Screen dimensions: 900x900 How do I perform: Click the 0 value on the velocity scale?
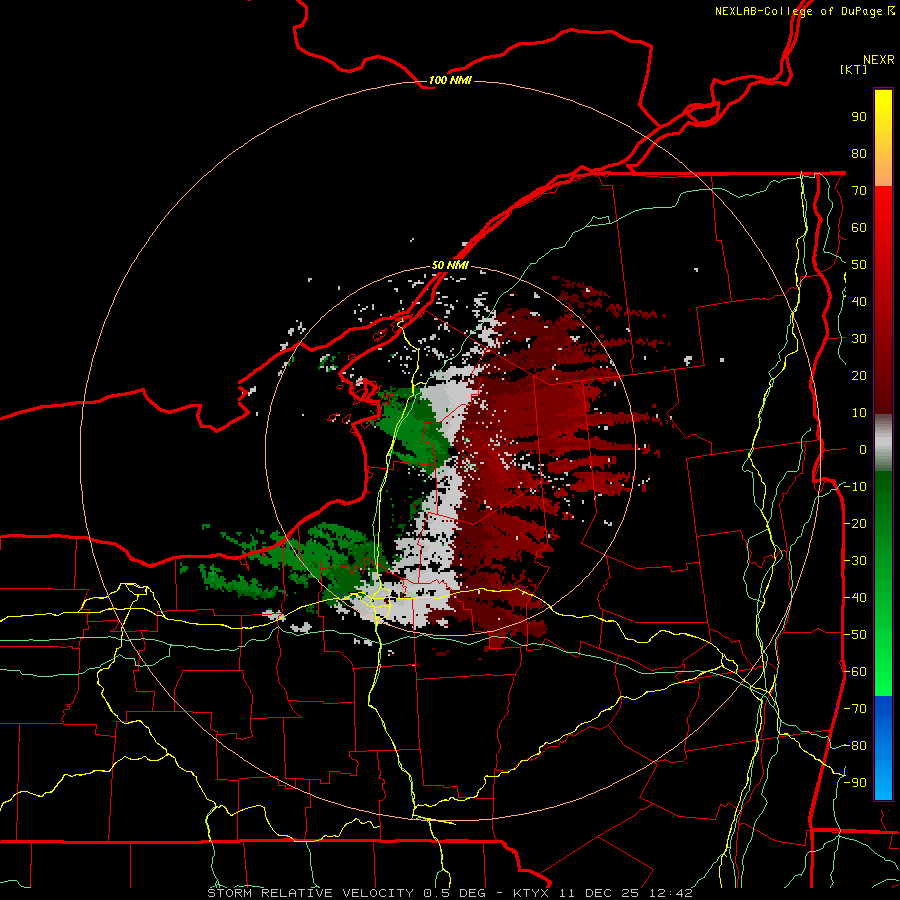[x=863, y=449]
